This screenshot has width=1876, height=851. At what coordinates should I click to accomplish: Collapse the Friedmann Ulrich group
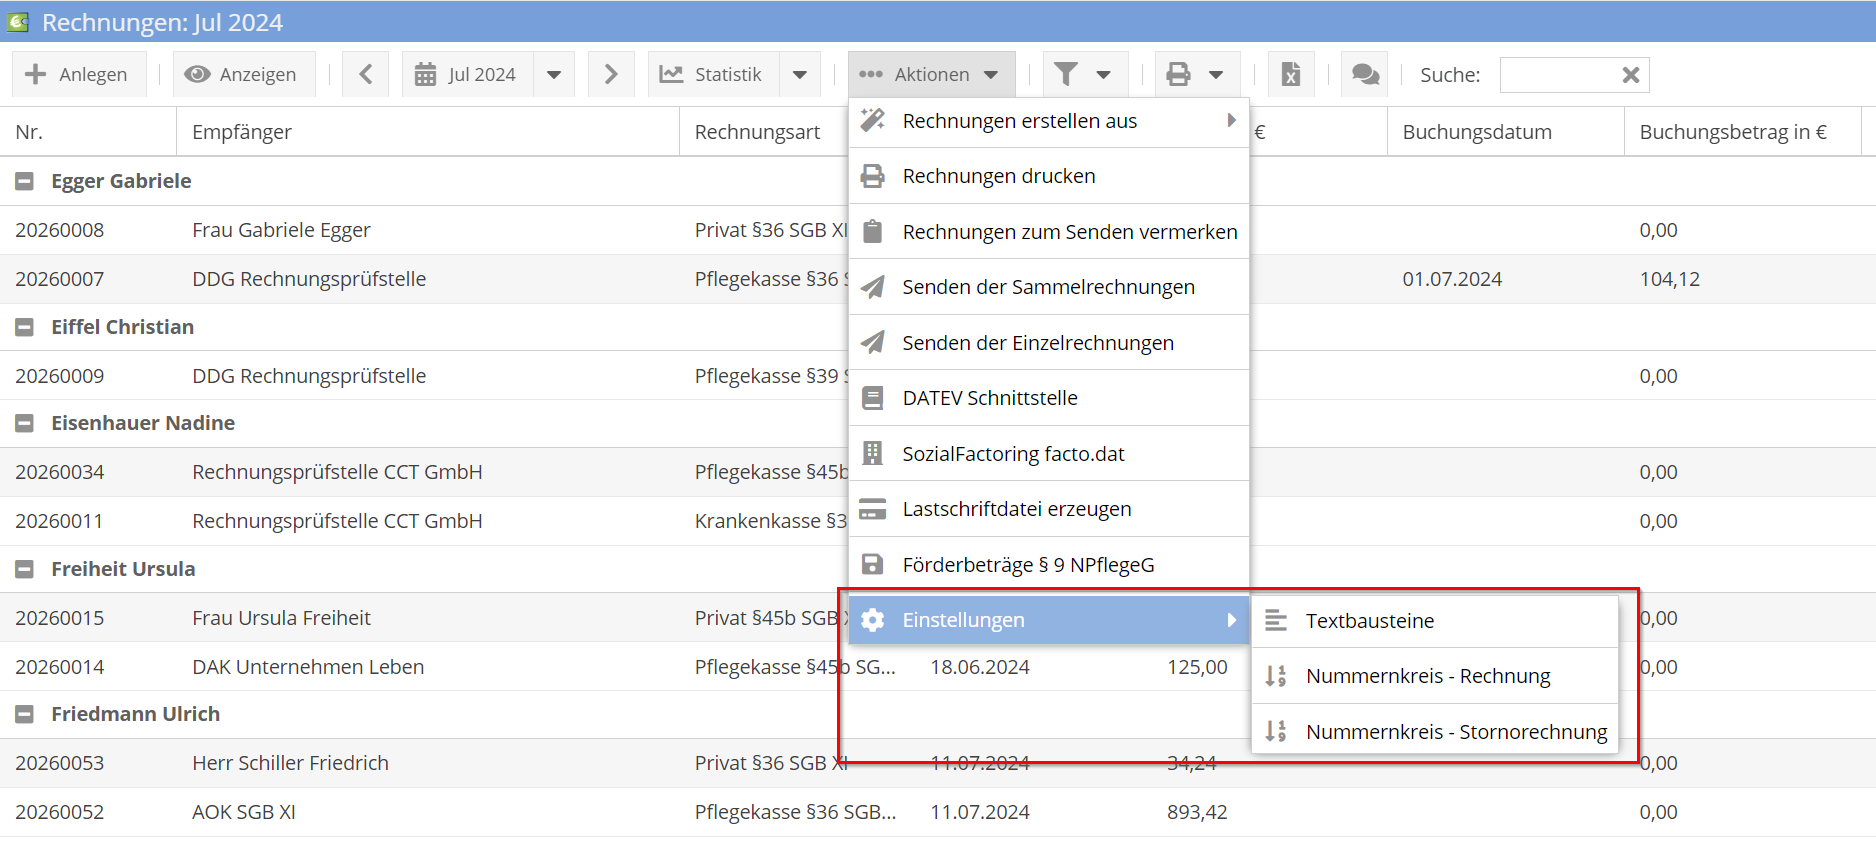[x=25, y=715]
